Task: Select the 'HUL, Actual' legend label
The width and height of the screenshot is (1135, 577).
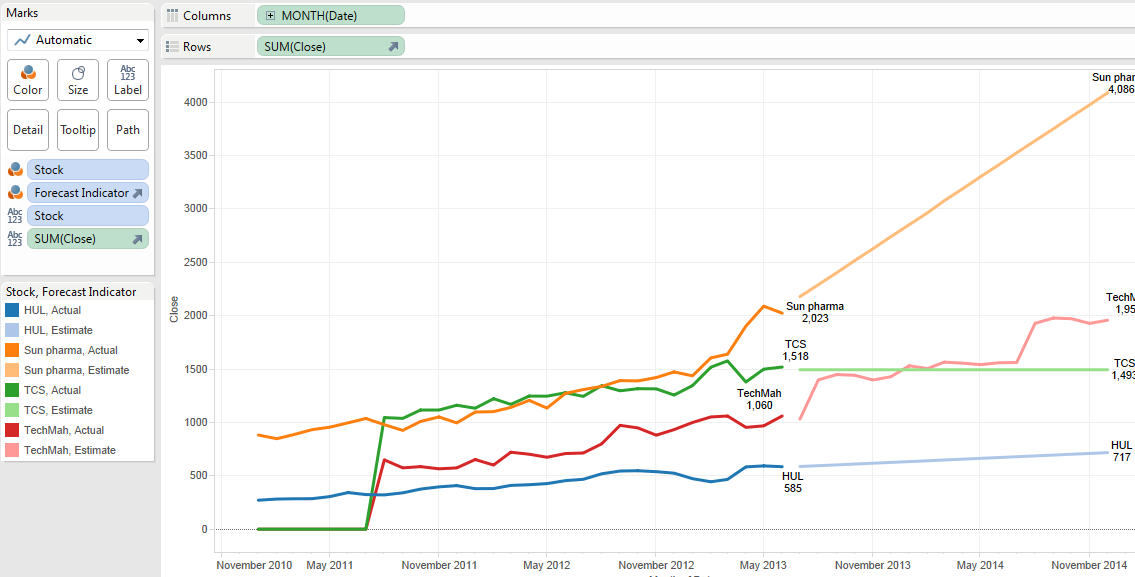Action: coord(52,310)
